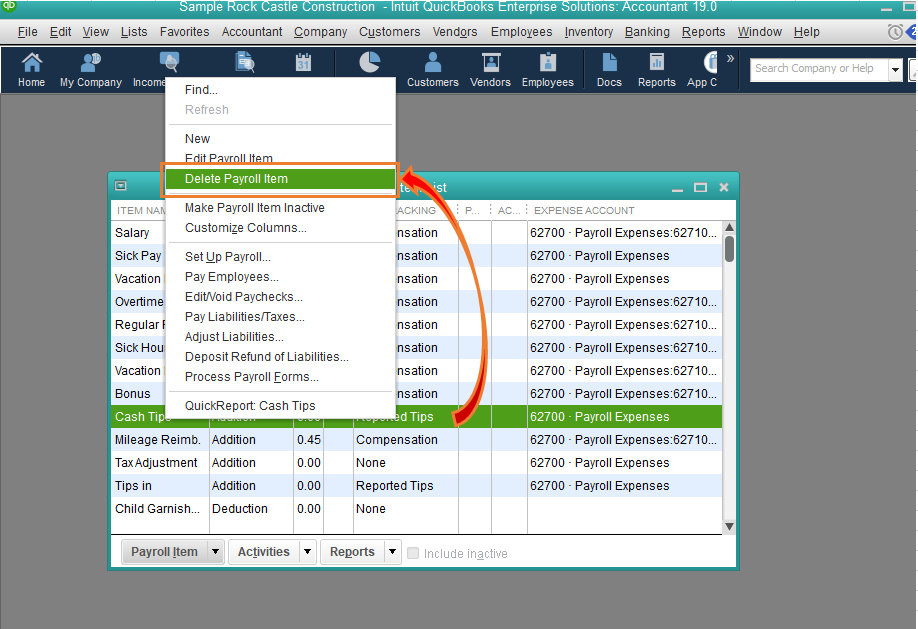Open My Company from the icon bar

click(x=90, y=69)
